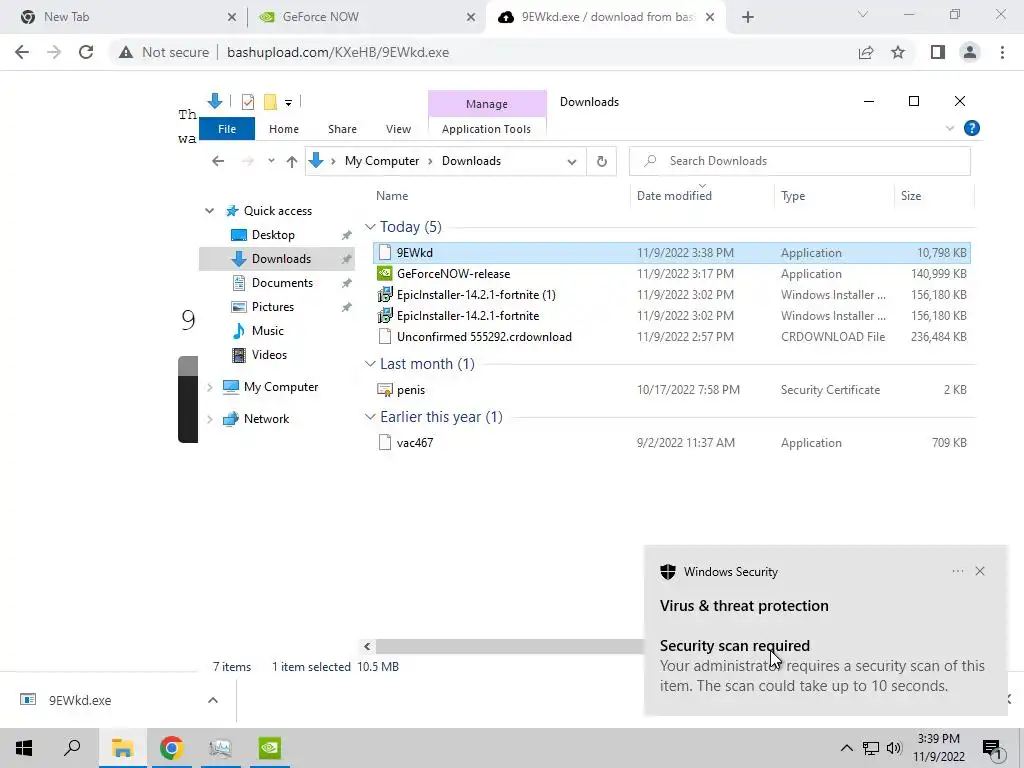The height and width of the screenshot is (768, 1024).
Task: Open Chrome profile avatar
Action: (970, 52)
